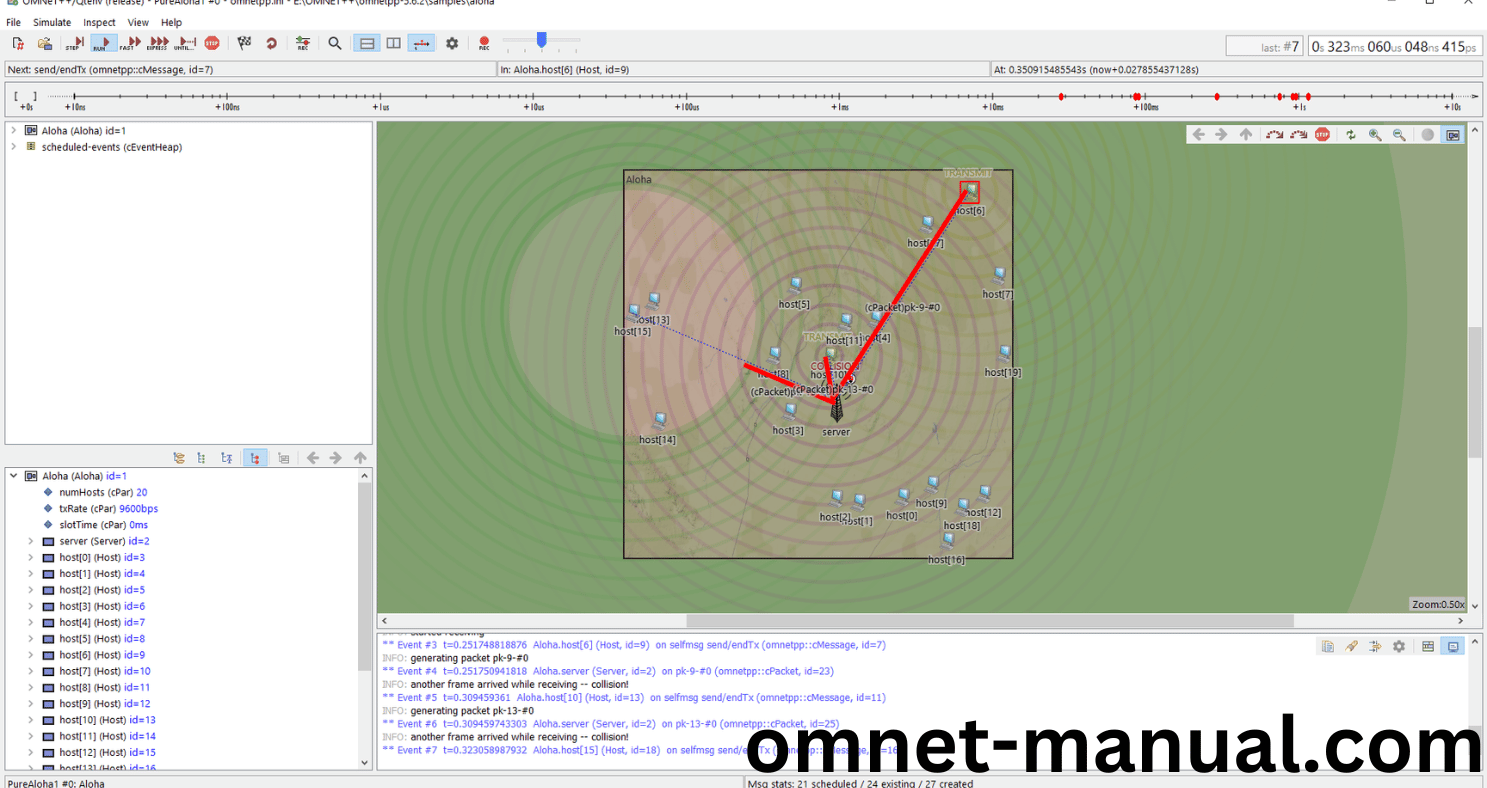The image size is (1487, 788).
Task: Open Preferences gear icon
Action: [452, 44]
